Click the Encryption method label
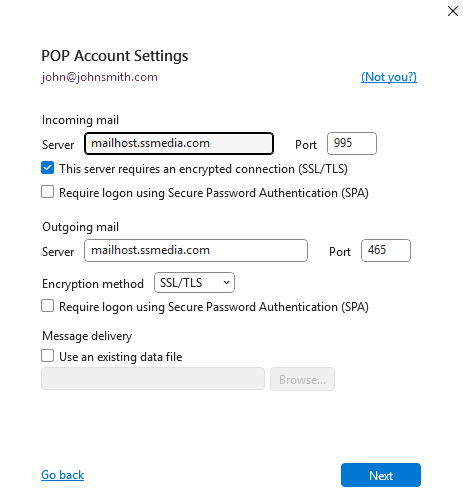The width and height of the screenshot is (463, 495). point(93,284)
